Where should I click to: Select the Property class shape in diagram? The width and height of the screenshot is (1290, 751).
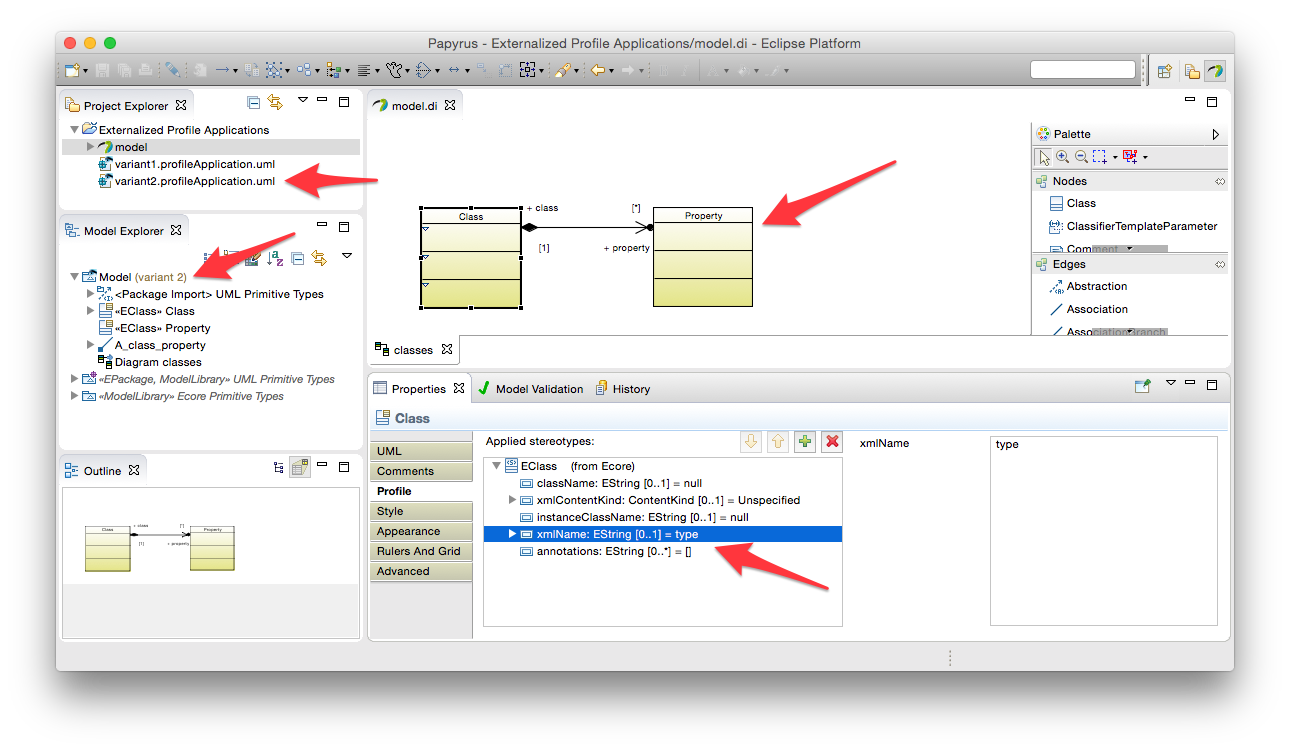click(x=703, y=257)
